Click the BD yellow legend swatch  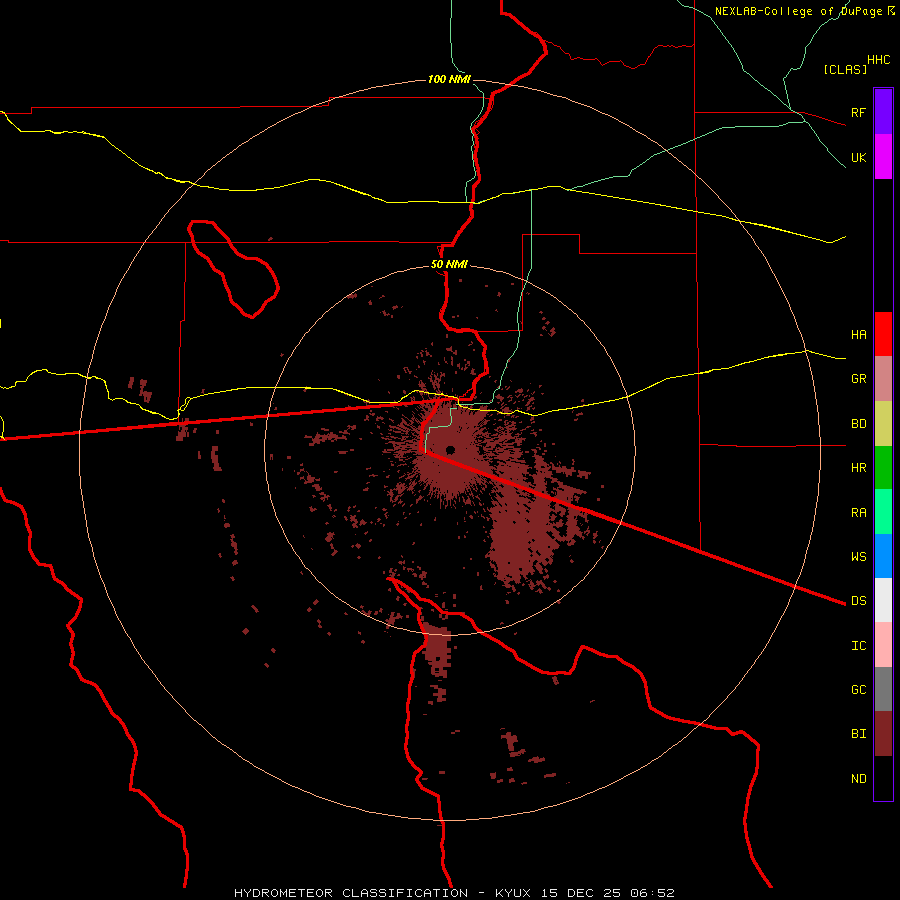883,424
